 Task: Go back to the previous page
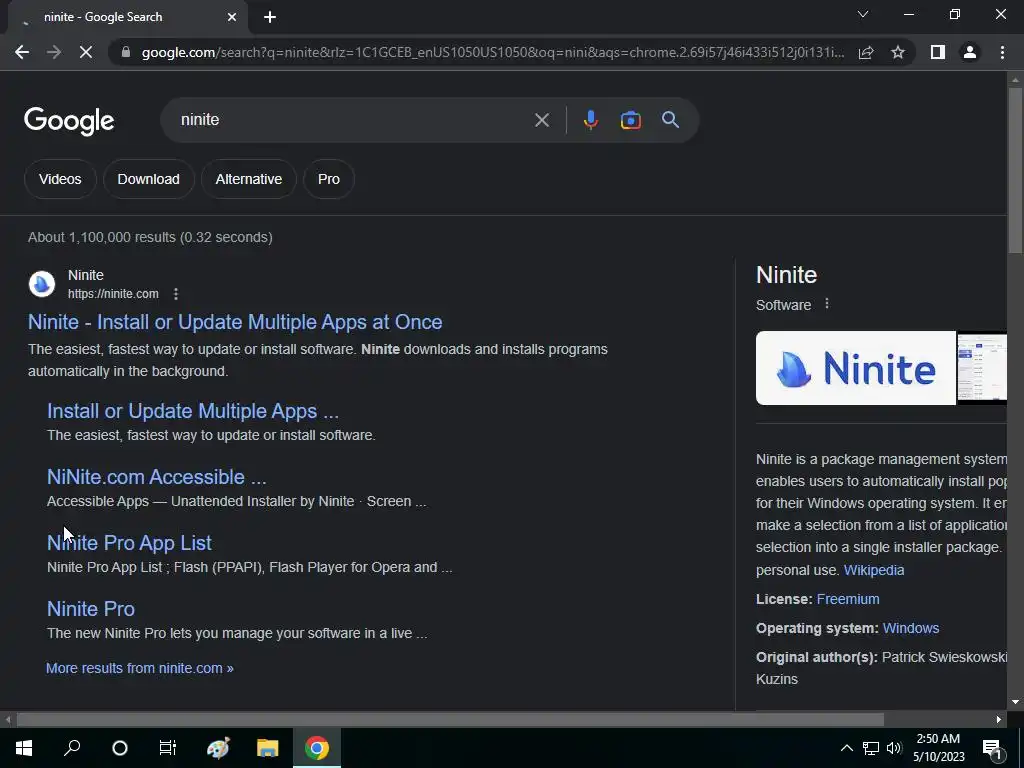click(22, 52)
